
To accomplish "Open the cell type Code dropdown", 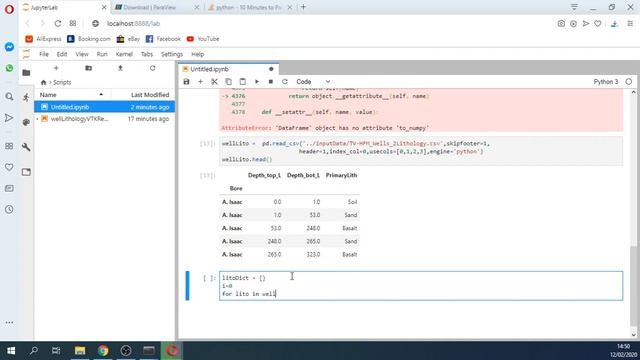I will pyautogui.click(x=313, y=82).
